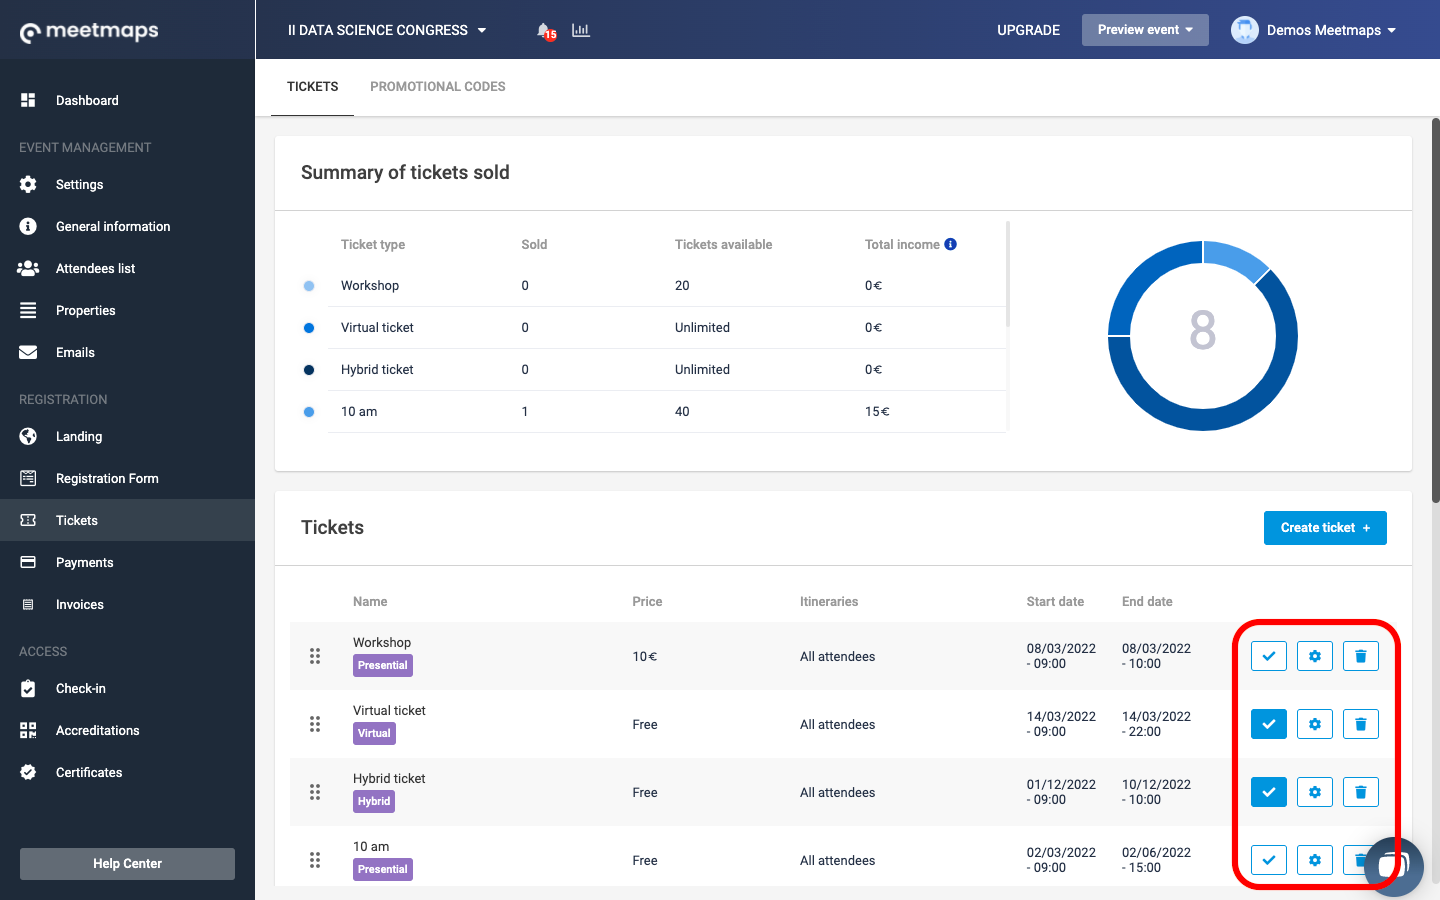
Task: Disable the Hybrid ticket checkmark toggle
Action: click(1268, 792)
